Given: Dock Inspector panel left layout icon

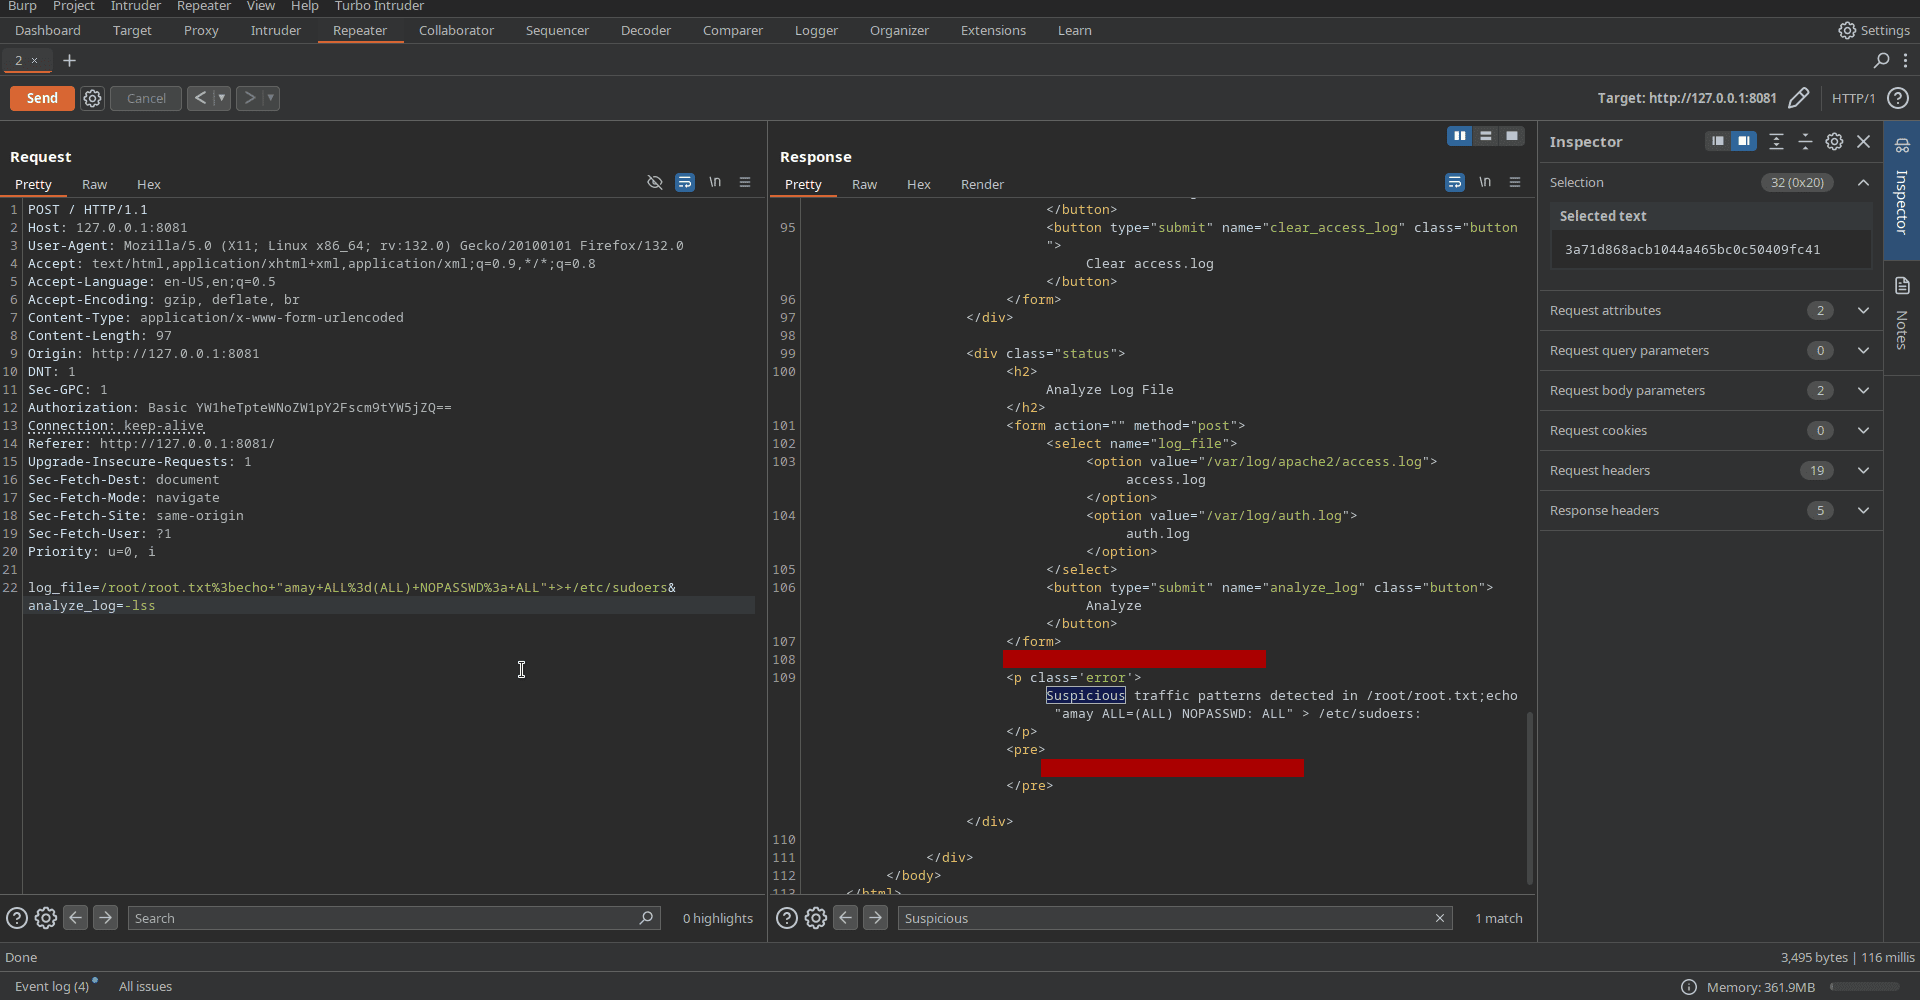Looking at the screenshot, I should tap(1718, 141).
